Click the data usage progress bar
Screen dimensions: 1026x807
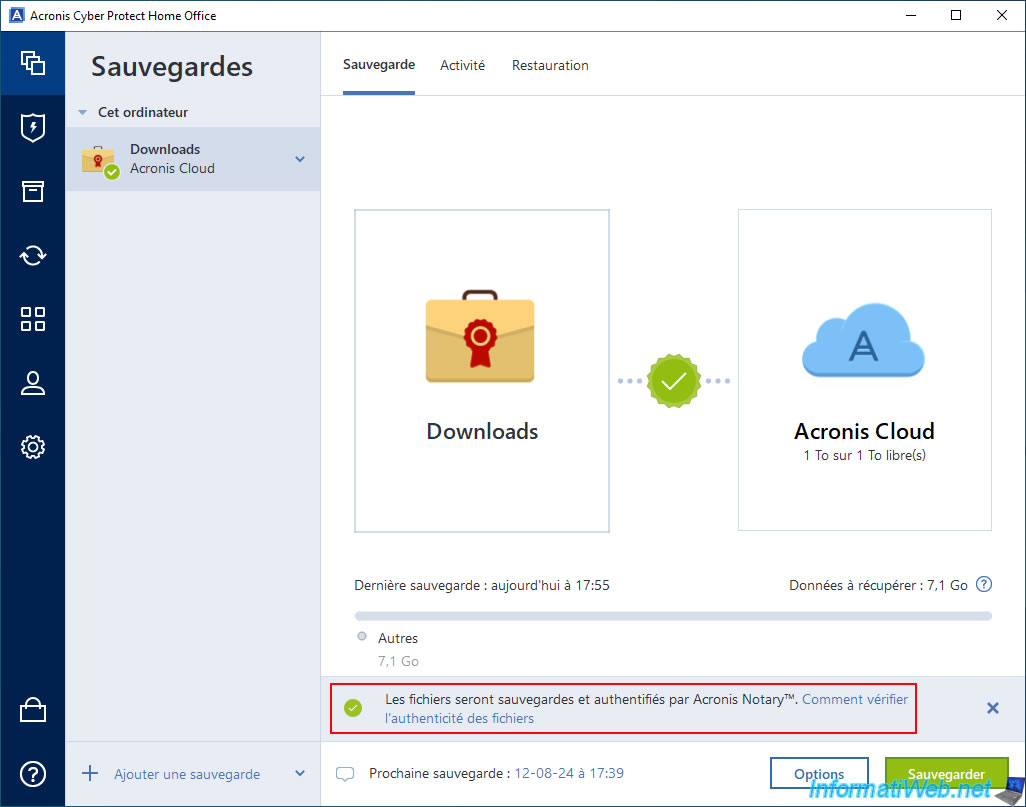click(673, 616)
